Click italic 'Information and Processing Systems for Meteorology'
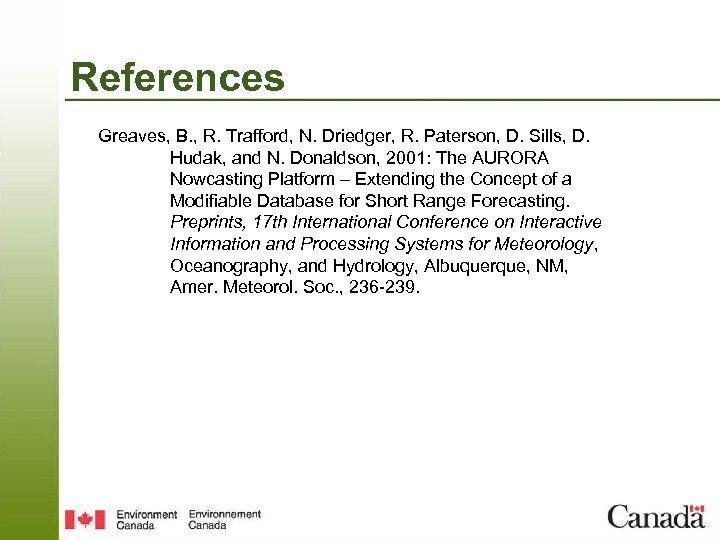 tap(382, 244)
